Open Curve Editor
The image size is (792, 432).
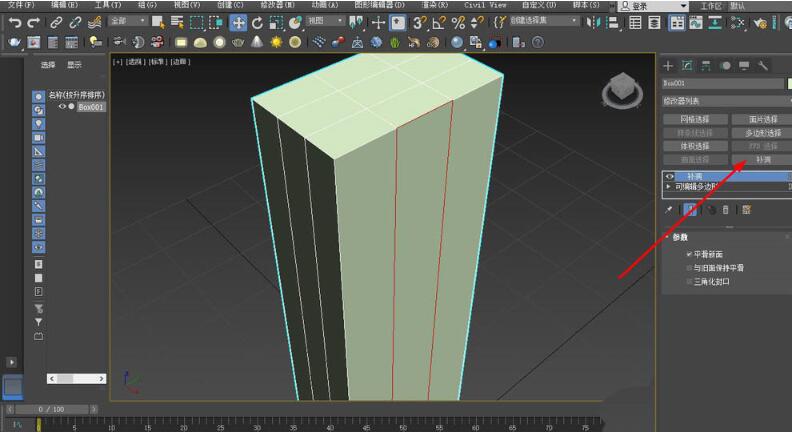(x=696, y=23)
